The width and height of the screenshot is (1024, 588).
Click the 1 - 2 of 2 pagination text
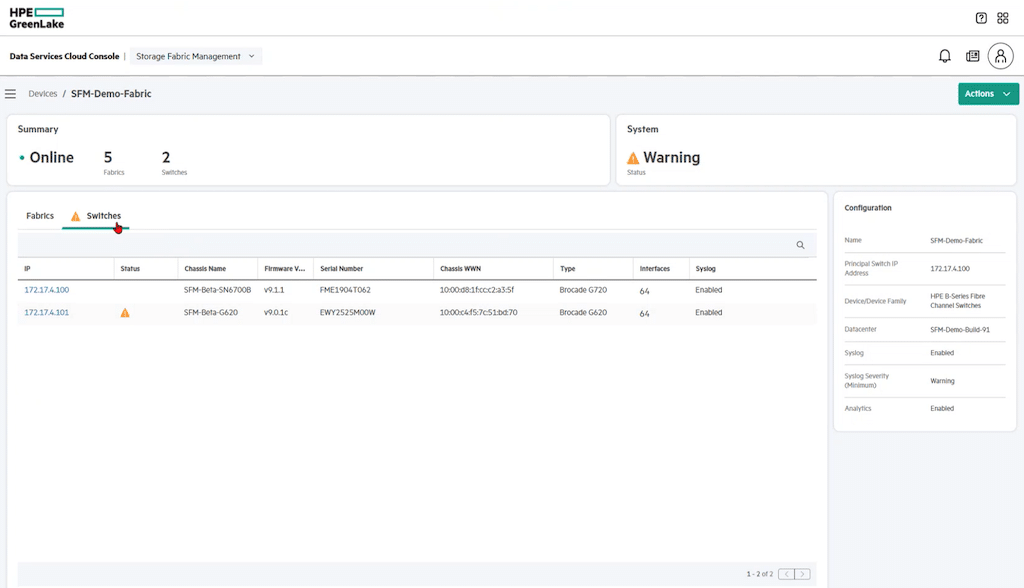[760, 574]
